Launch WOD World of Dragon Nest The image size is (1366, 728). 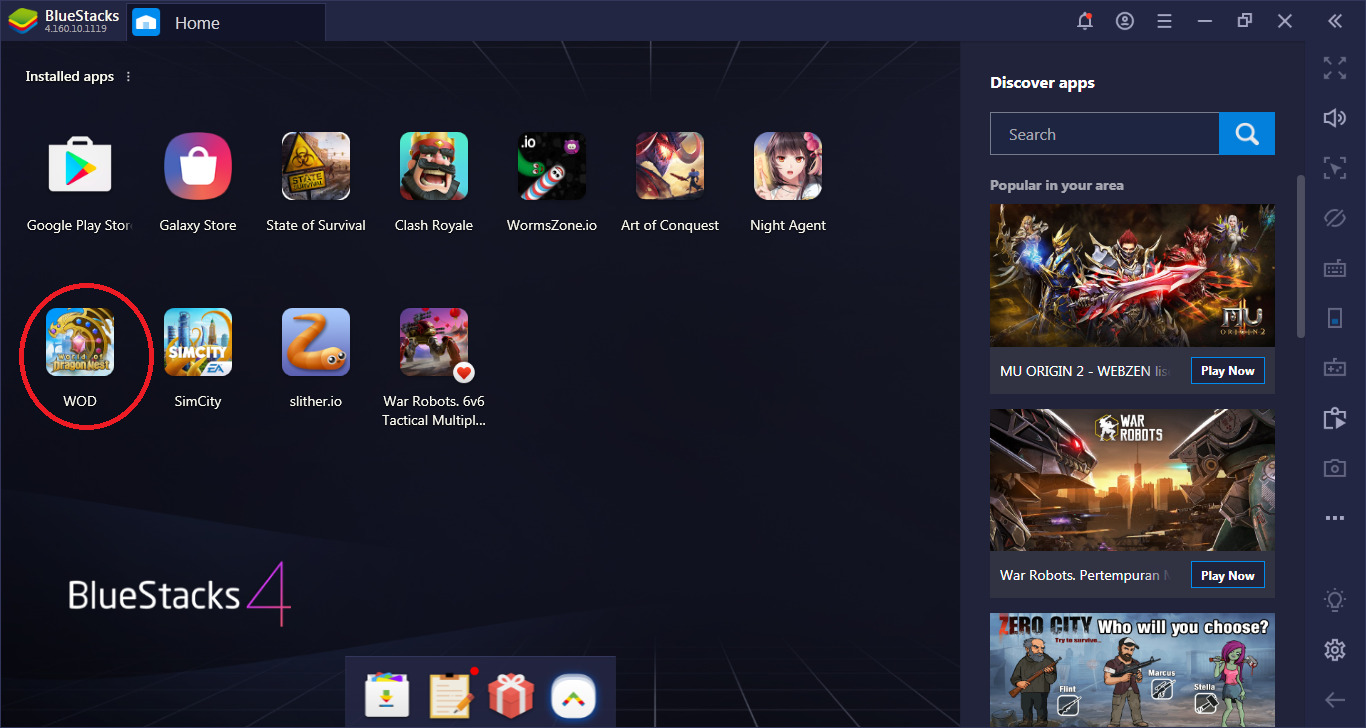pyautogui.click(x=80, y=342)
